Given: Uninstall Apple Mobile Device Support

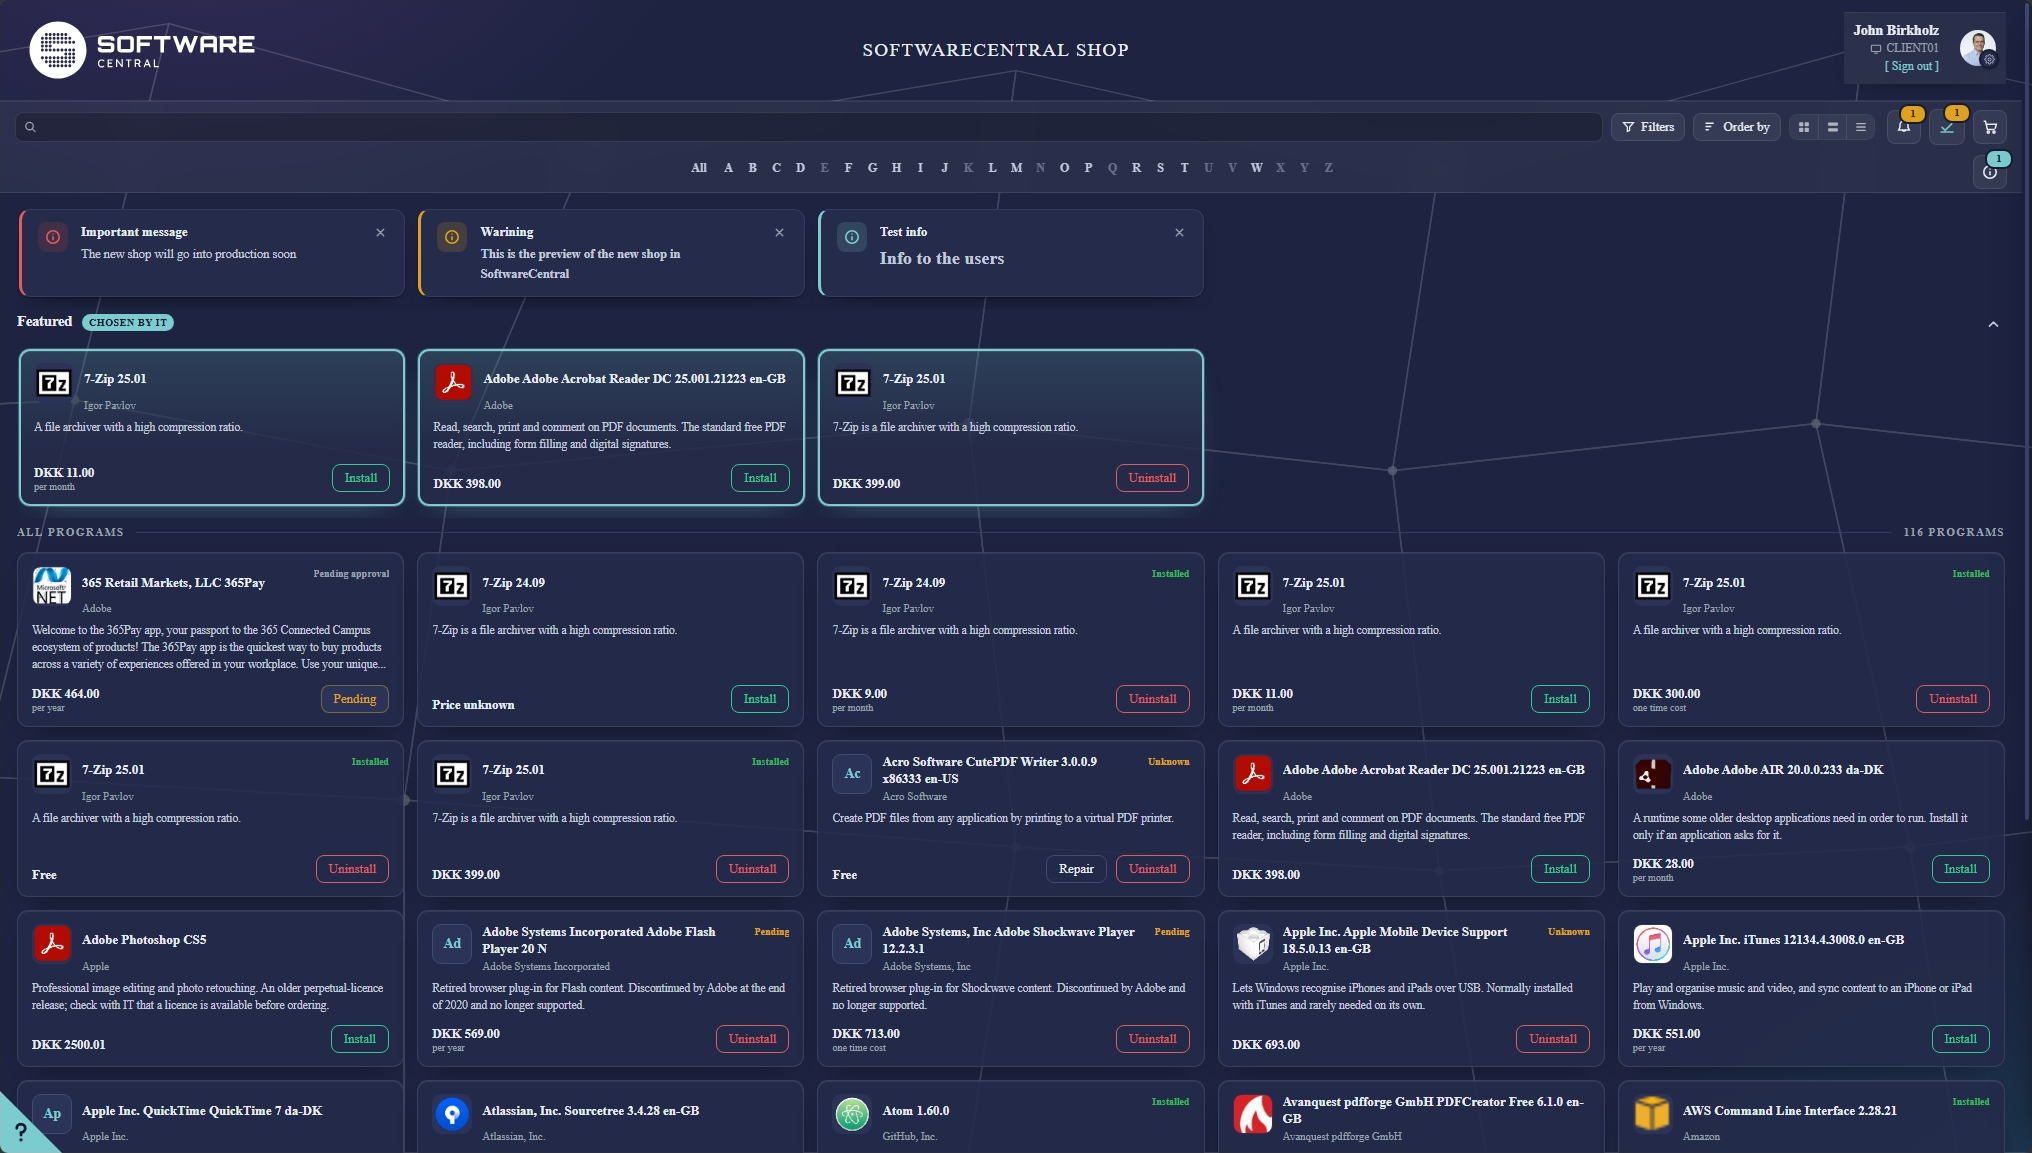Looking at the screenshot, I should pyautogui.click(x=1553, y=1039).
